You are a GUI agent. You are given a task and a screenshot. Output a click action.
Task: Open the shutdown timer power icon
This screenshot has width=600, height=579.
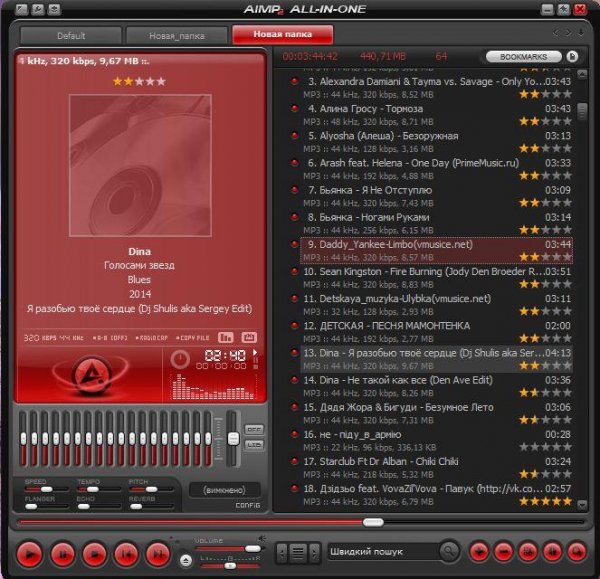pyautogui.click(x=180, y=359)
